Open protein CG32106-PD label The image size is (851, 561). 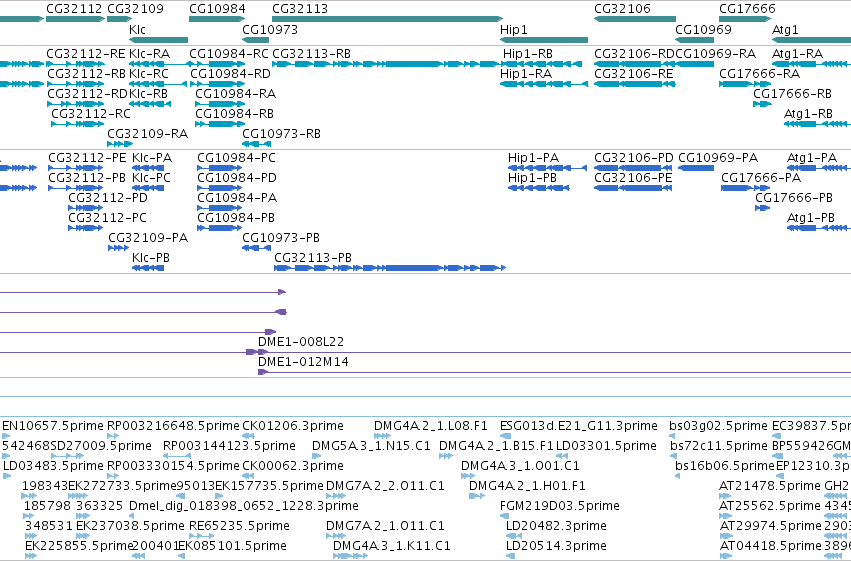click(x=634, y=158)
